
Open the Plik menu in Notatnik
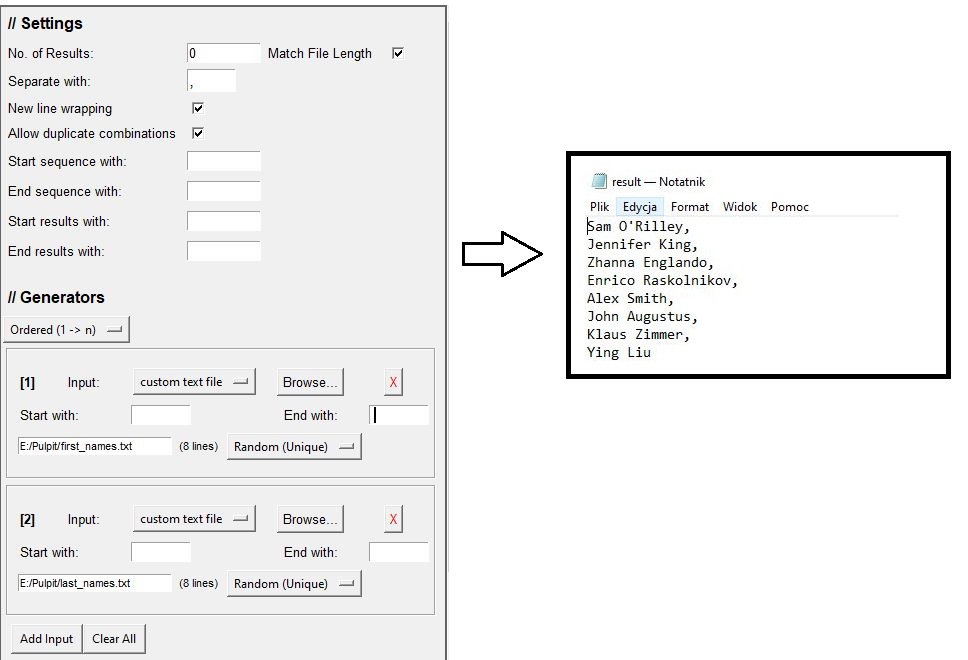[599, 207]
